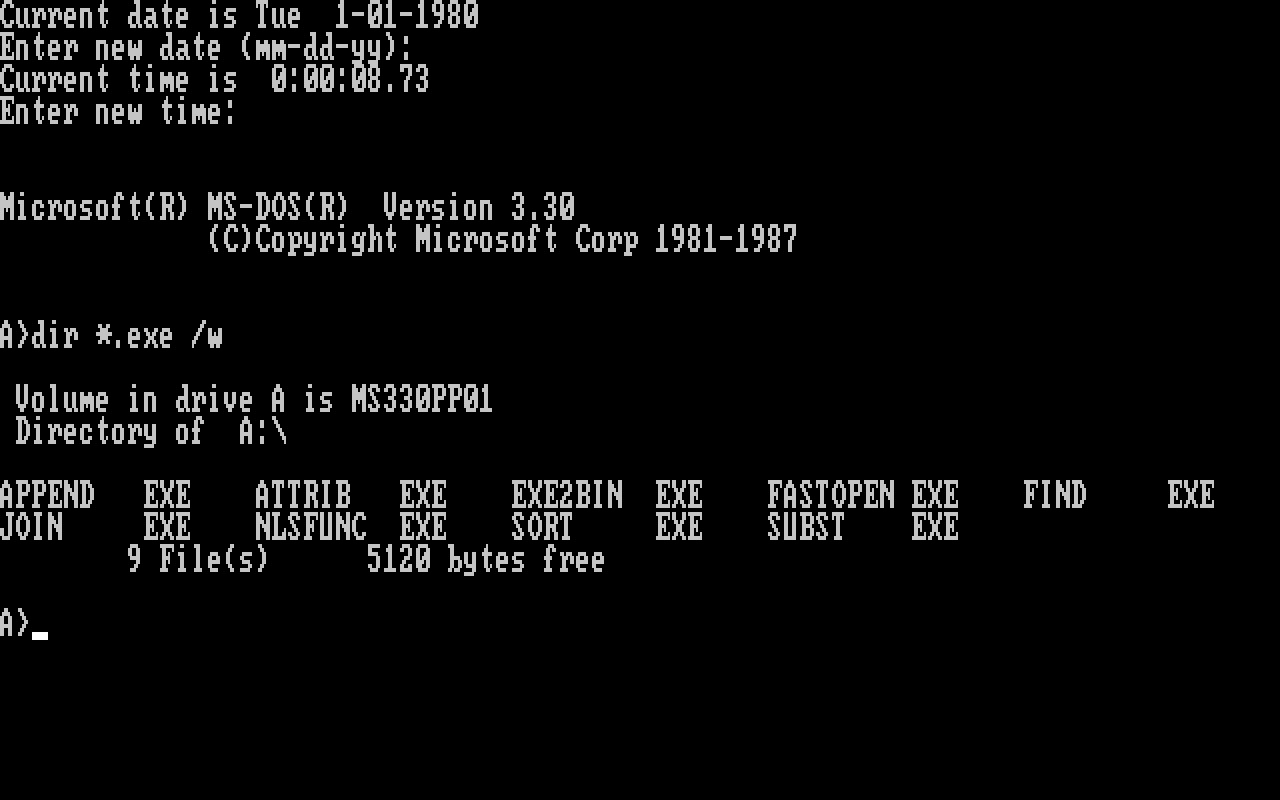Click the SUBST filename

808,528
